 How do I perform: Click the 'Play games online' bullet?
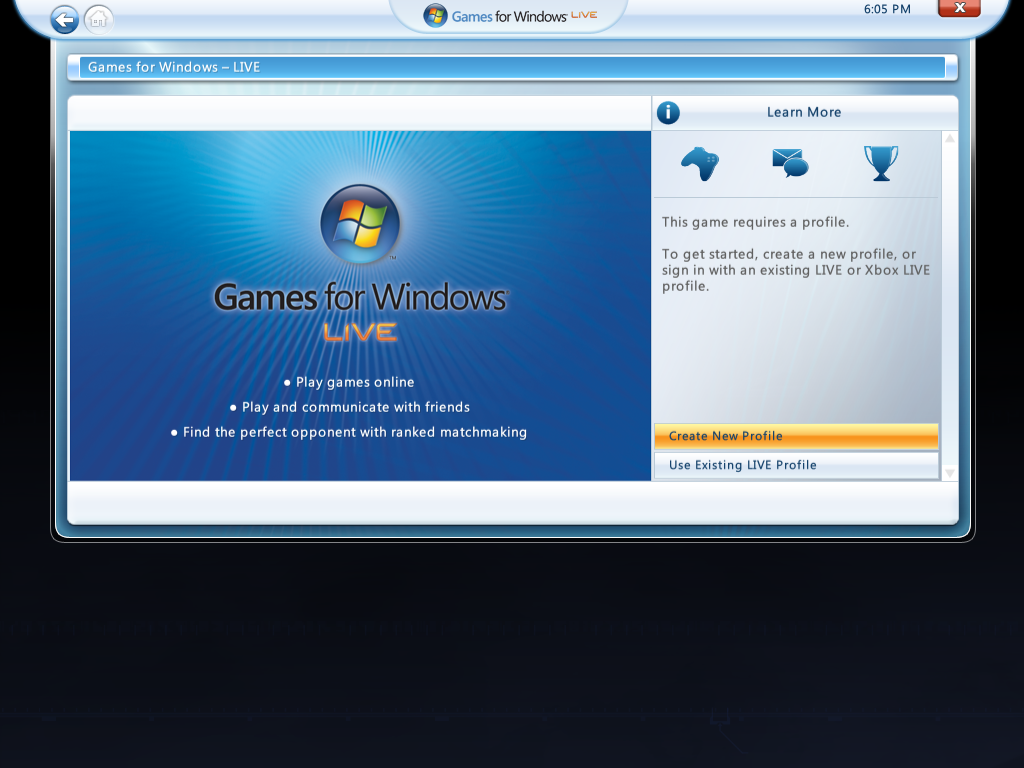click(349, 382)
